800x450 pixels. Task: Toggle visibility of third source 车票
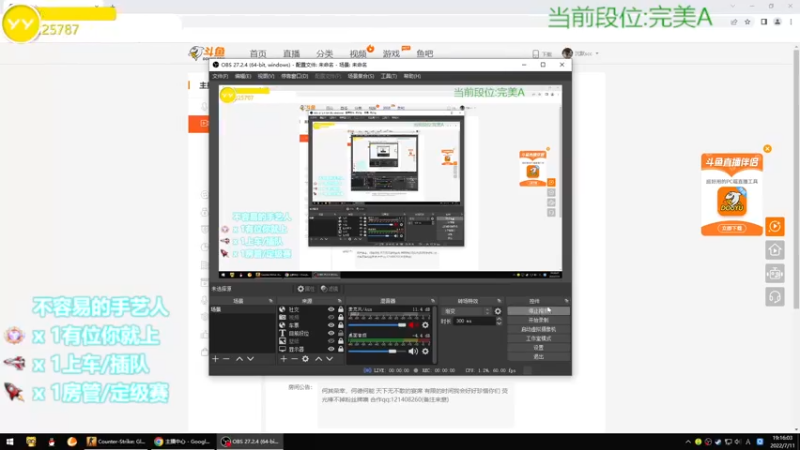point(331,325)
